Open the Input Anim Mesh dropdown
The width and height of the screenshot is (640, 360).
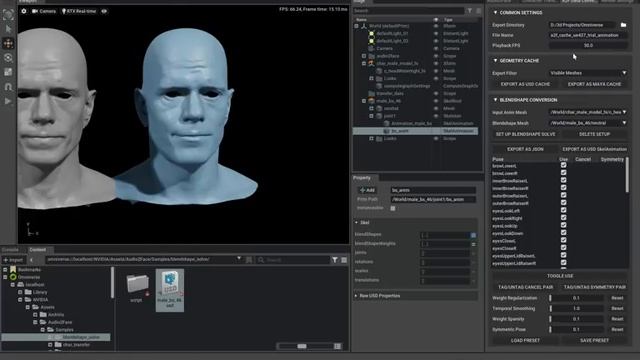pyautogui.click(x=588, y=112)
